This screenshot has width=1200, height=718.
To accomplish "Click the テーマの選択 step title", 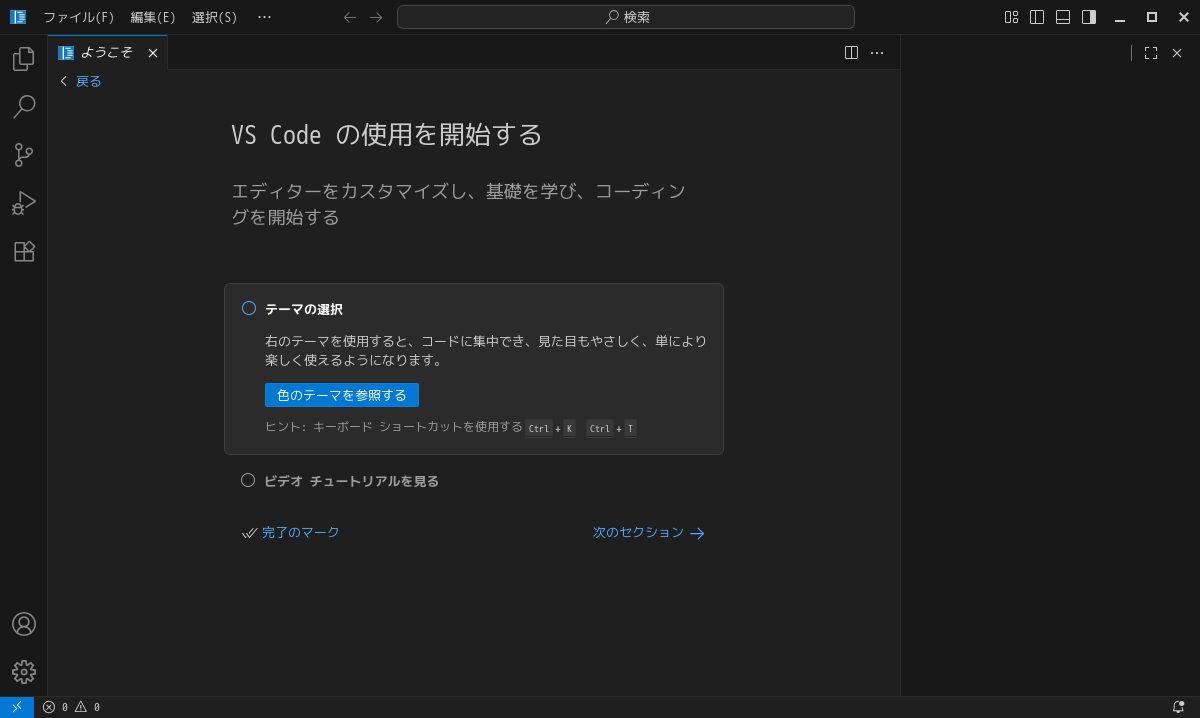I will (304, 309).
